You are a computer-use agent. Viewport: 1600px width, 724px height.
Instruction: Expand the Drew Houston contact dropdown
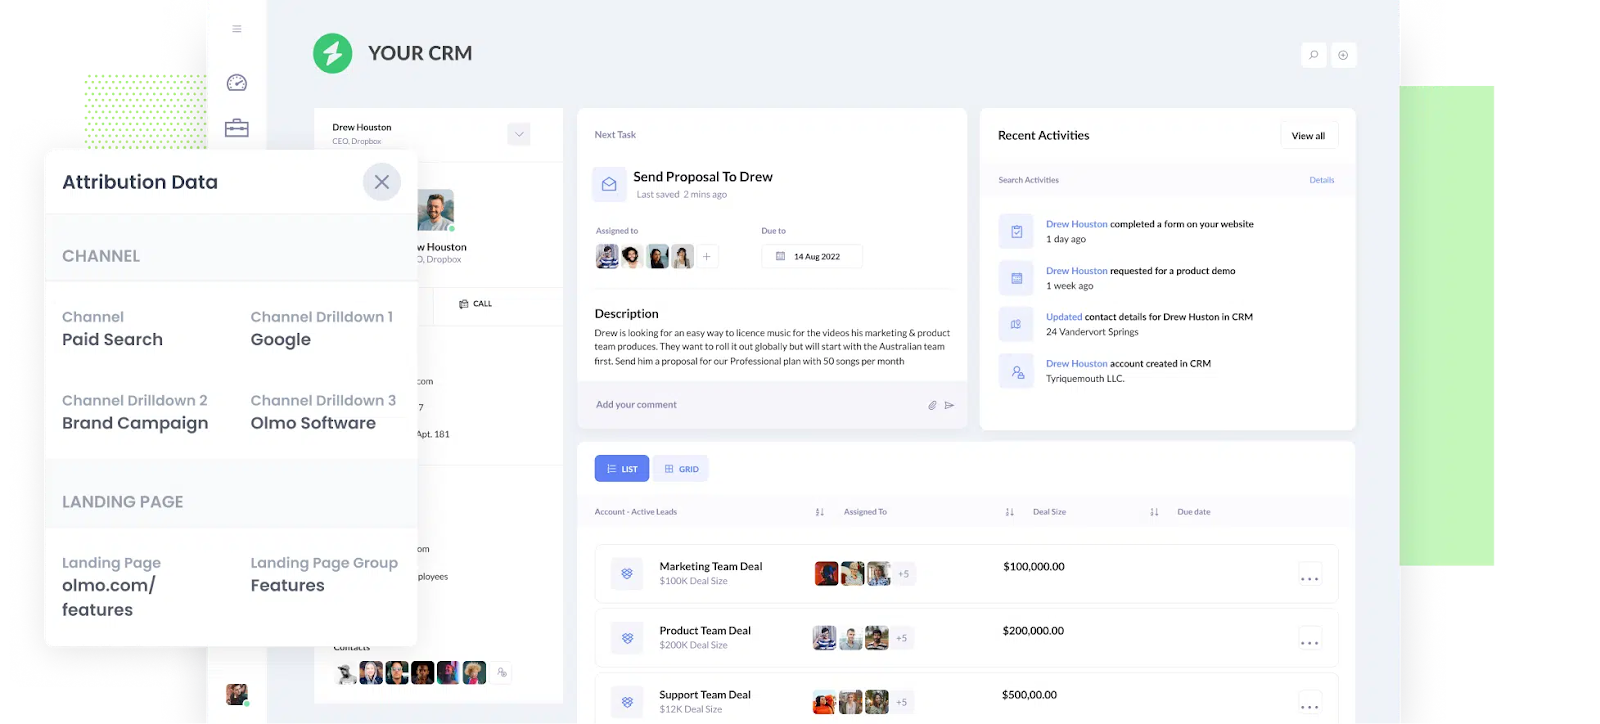coord(518,134)
